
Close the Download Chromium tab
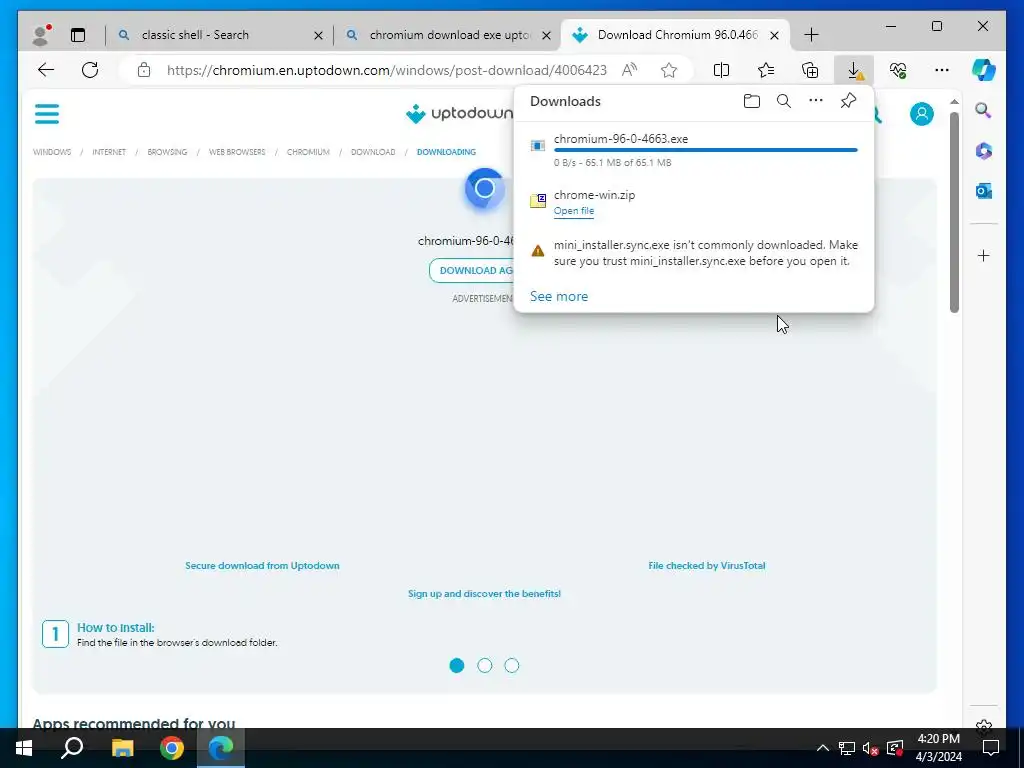pos(774,35)
